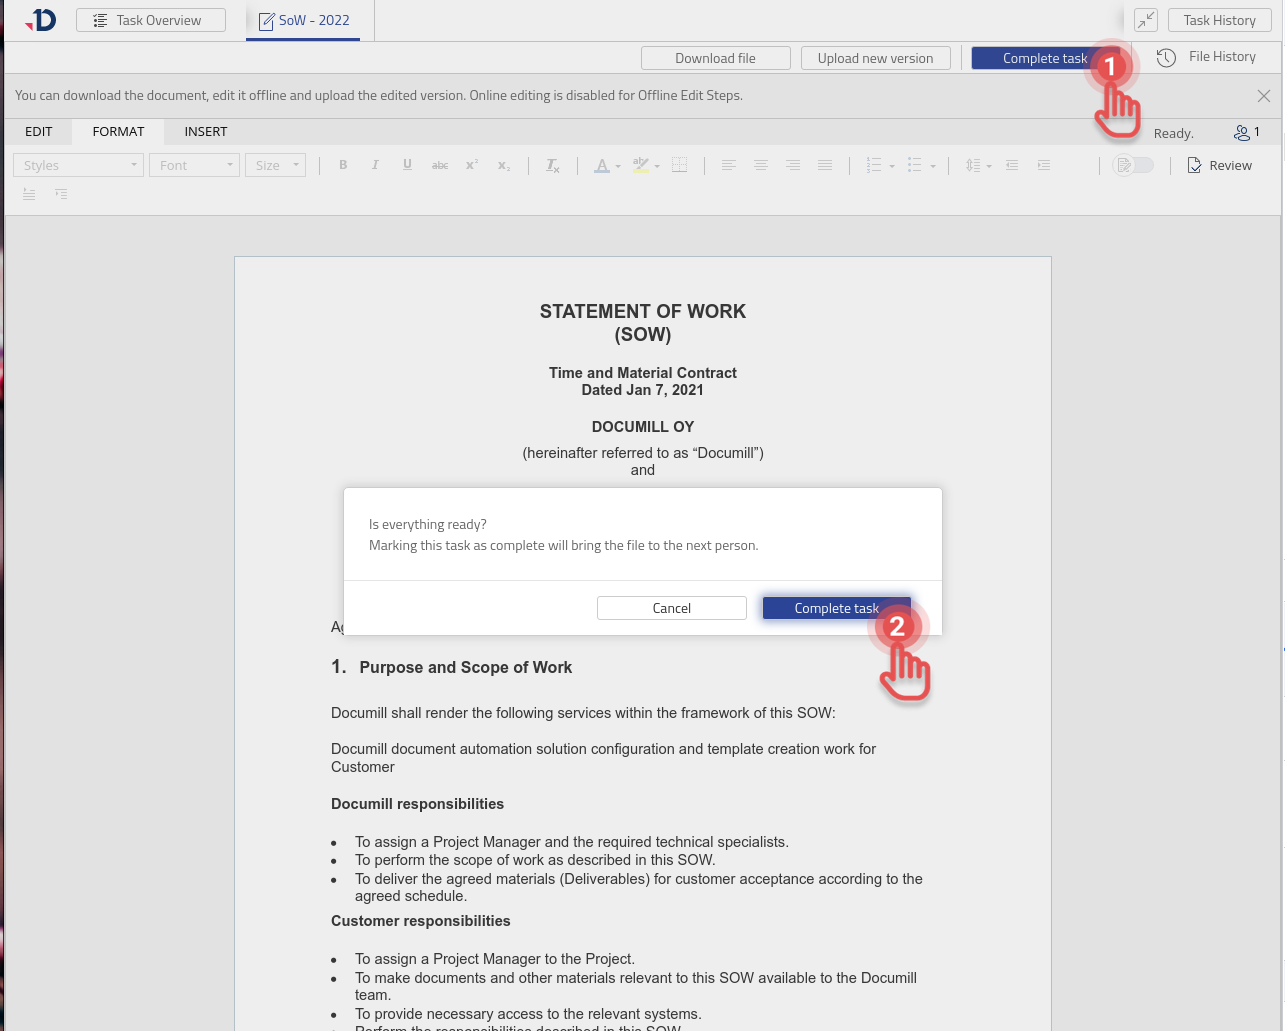The height and width of the screenshot is (1031, 1285).
Task: Select the strikethrough formatting icon
Action: [x=439, y=164]
